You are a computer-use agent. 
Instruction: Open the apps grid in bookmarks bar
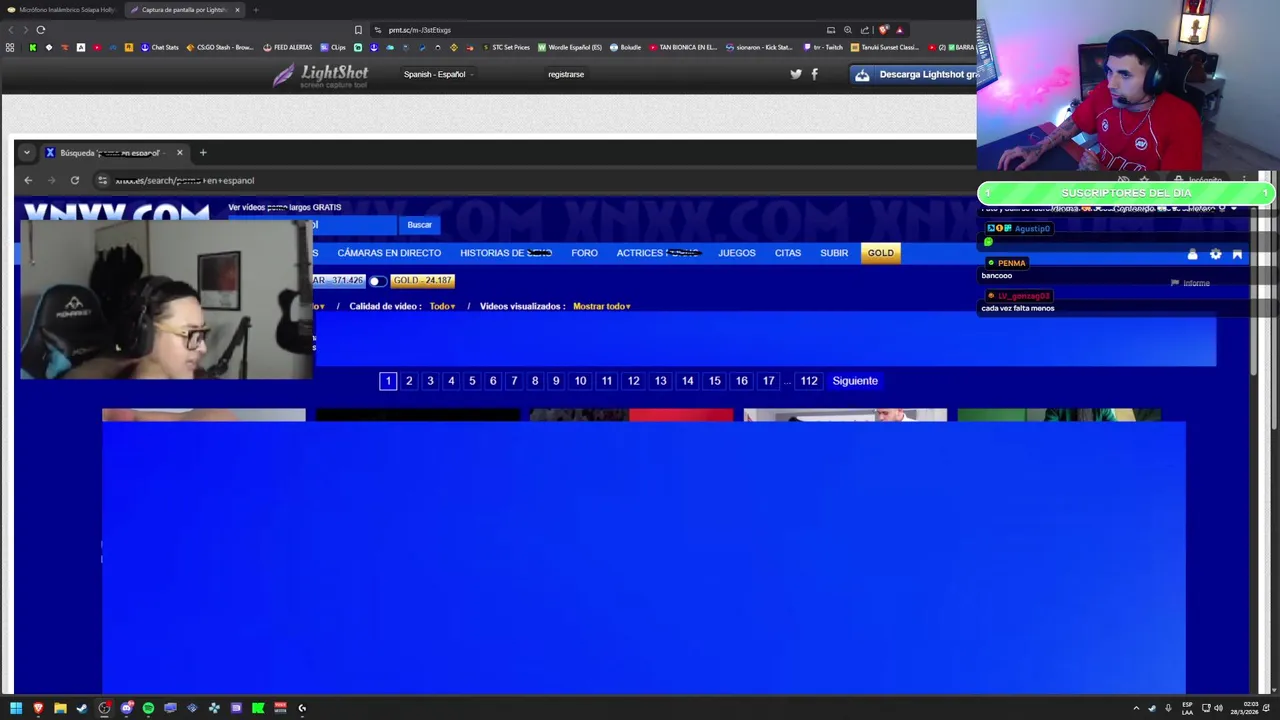point(10,47)
